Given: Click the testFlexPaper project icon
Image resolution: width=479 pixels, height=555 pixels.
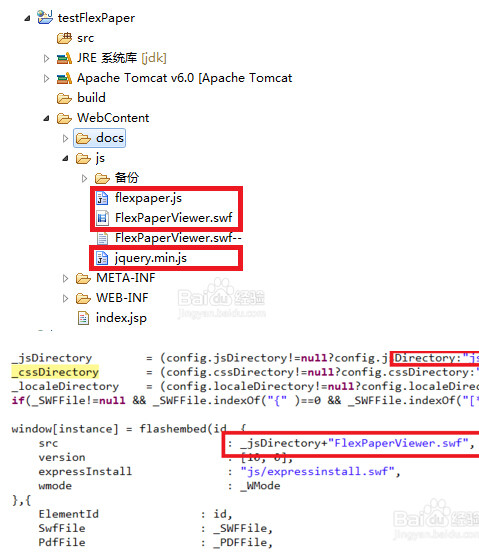Looking at the screenshot, I should point(45,17).
